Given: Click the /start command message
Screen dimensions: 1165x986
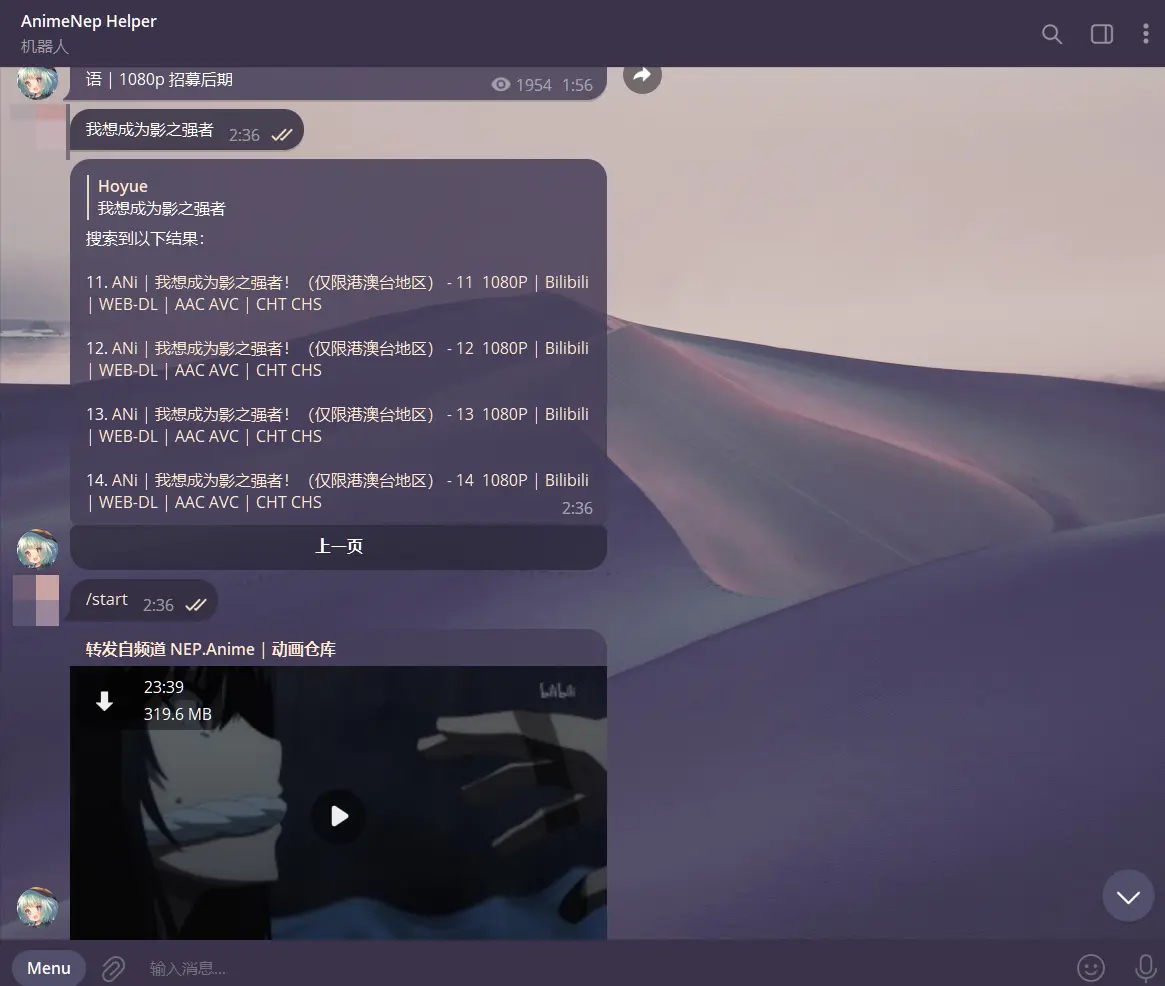Looking at the screenshot, I should 143,600.
